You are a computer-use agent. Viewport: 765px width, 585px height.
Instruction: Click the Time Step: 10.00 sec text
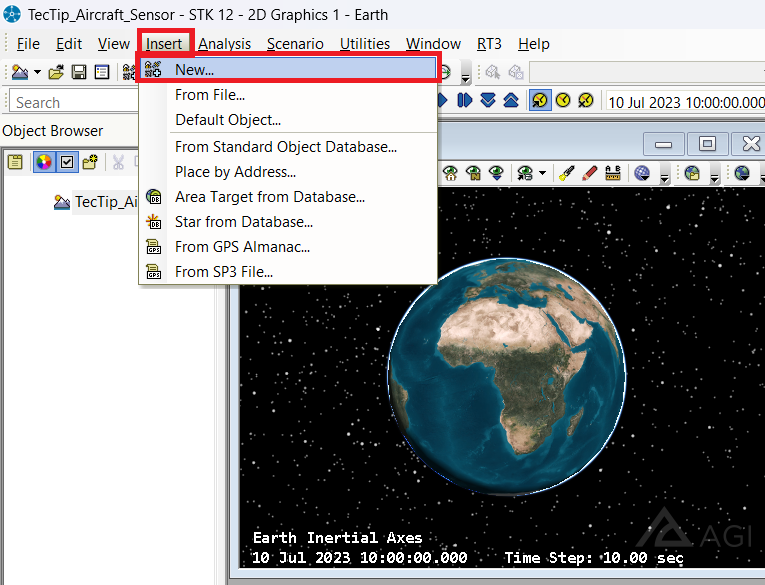[594, 558]
